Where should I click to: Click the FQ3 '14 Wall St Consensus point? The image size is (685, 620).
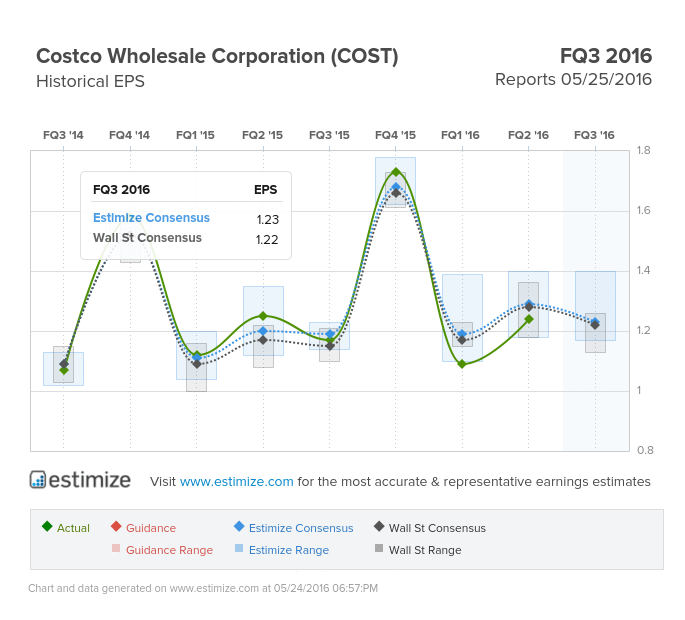[x=64, y=364]
